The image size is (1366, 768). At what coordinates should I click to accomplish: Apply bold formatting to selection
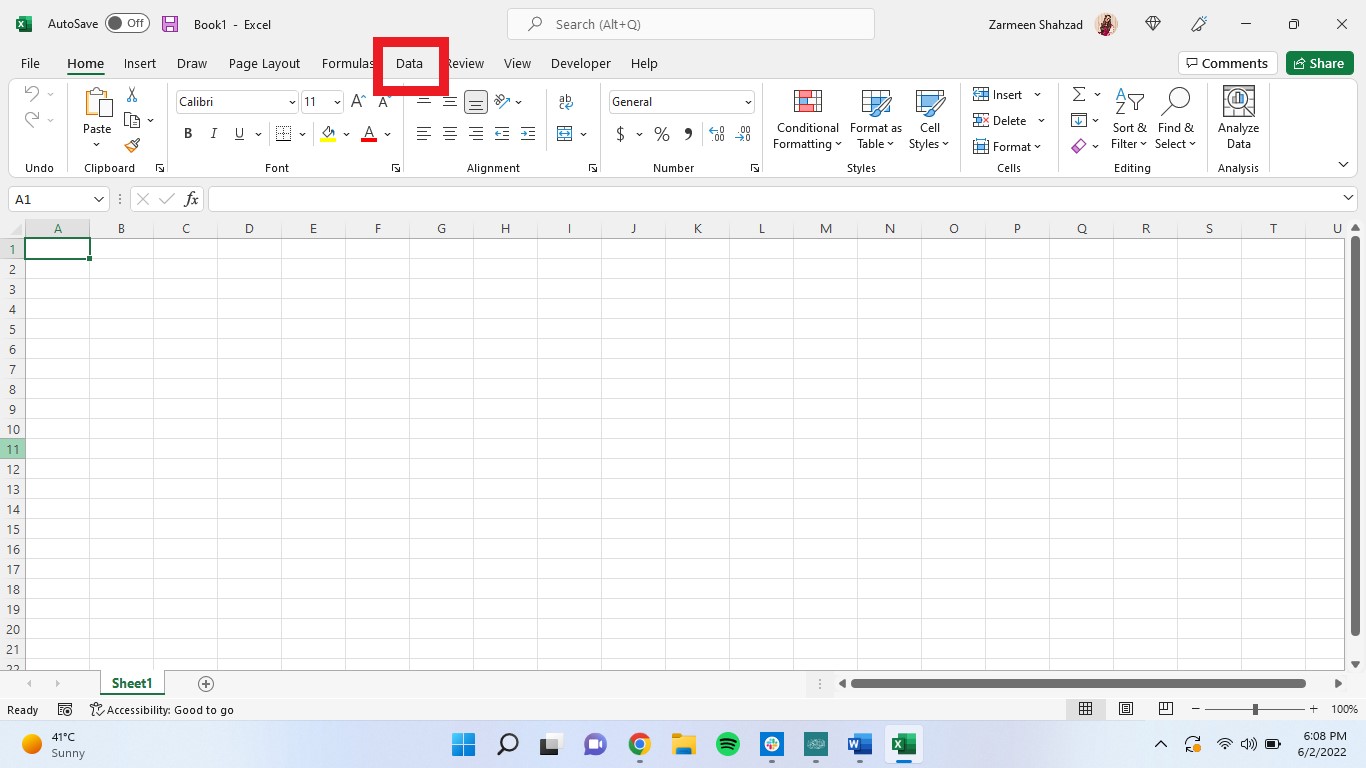pos(188,133)
